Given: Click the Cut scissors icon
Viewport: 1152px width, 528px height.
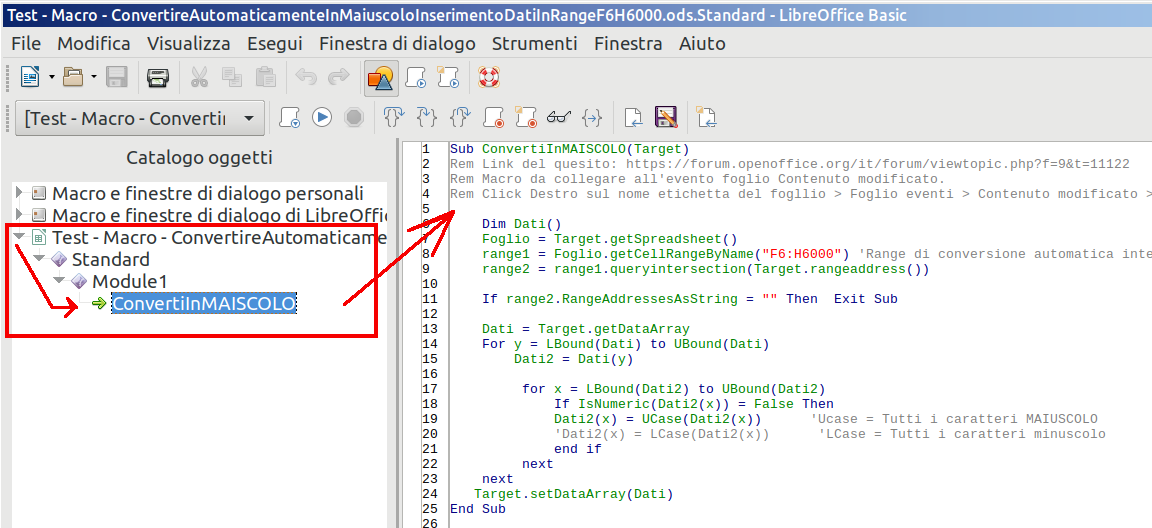Looking at the screenshot, I should (x=199, y=77).
